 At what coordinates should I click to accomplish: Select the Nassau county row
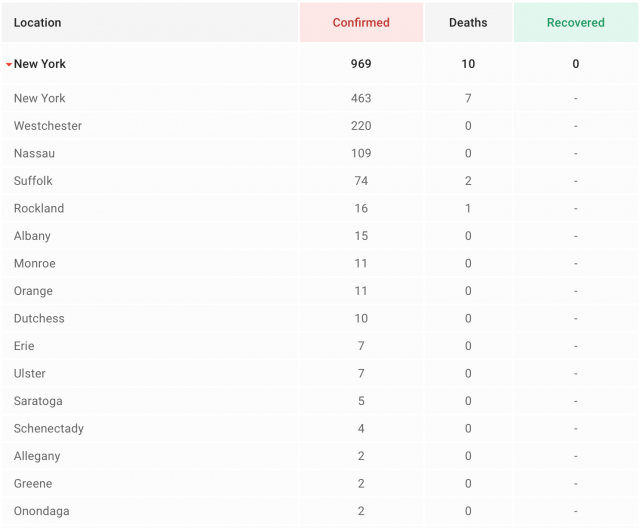tap(34, 154)
